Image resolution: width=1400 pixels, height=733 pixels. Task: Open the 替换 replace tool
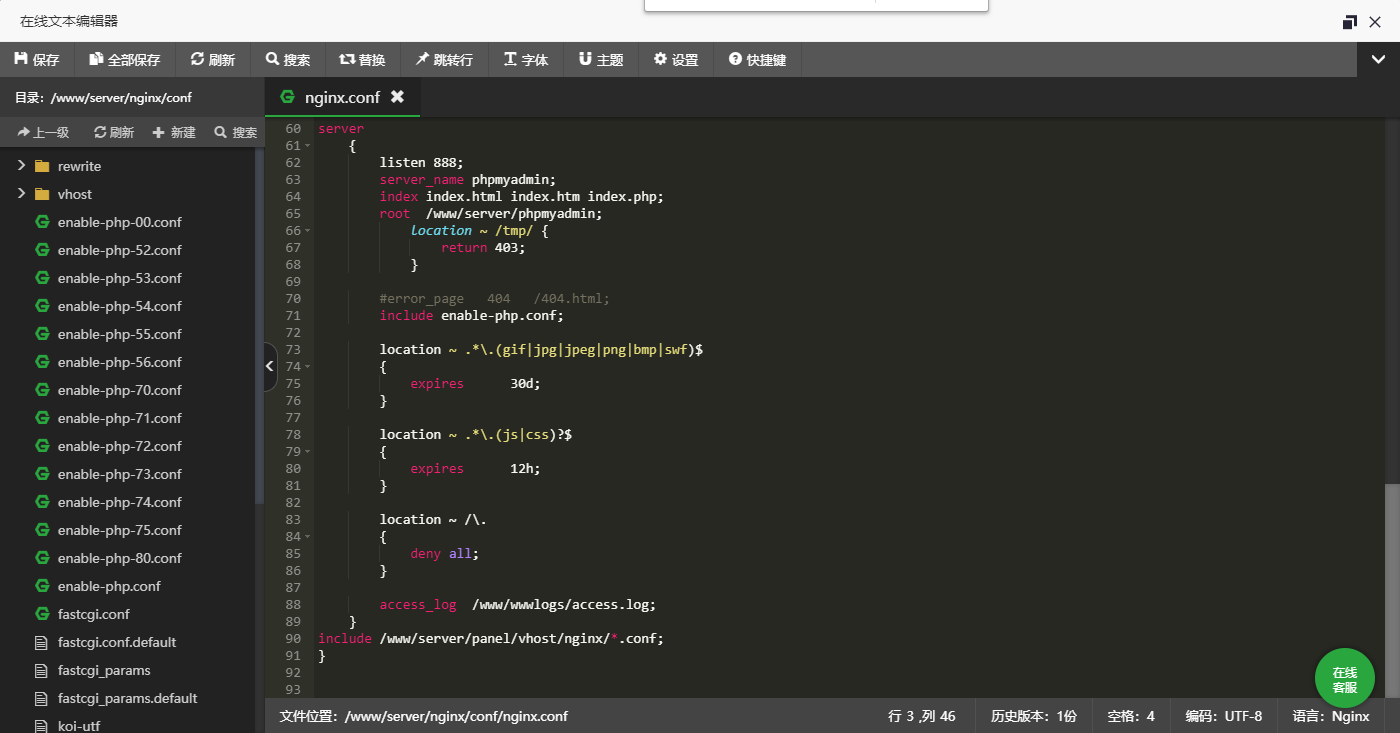(x=362, y=60)
